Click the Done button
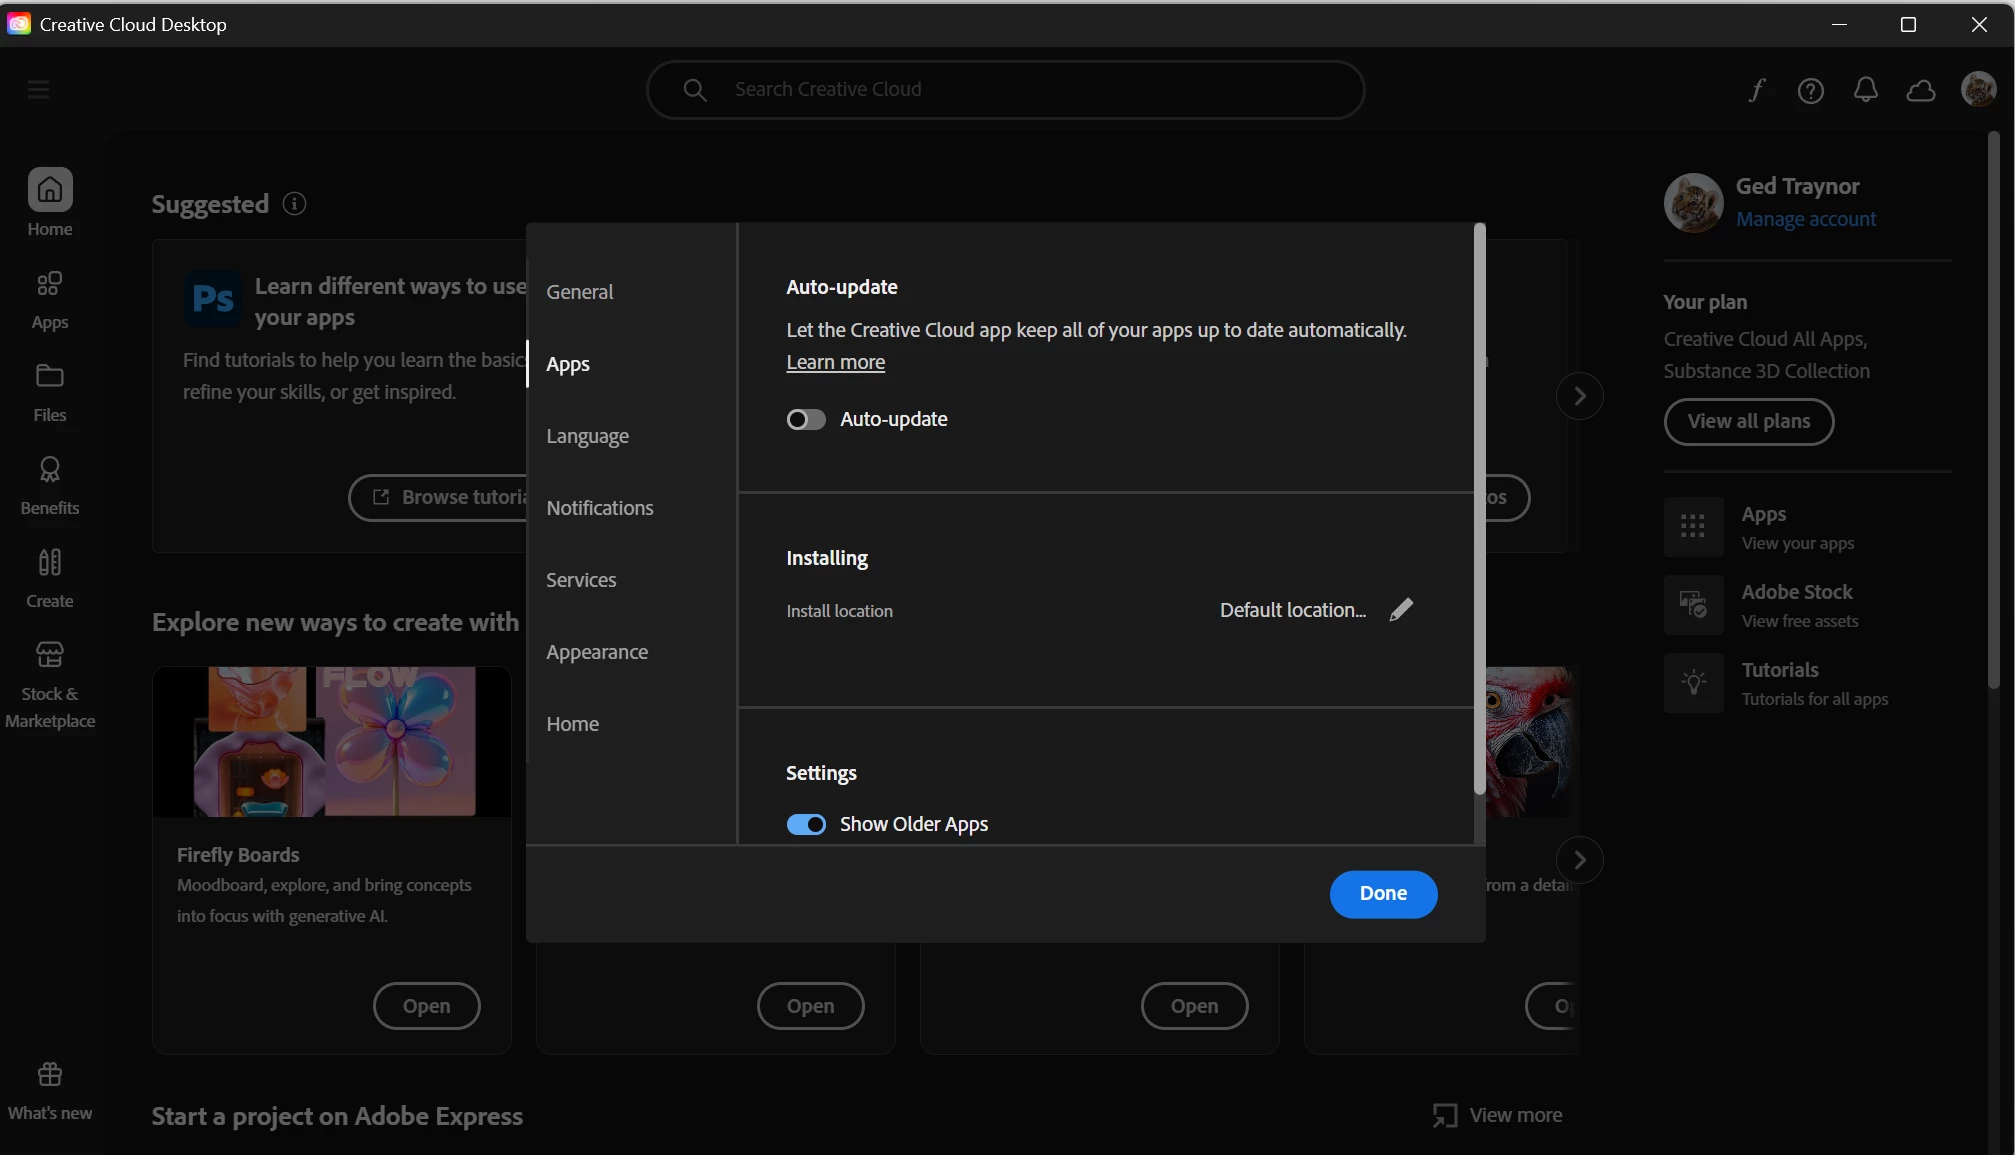This screenshot has width=2015, height=1155. [x=1383, y=894]
